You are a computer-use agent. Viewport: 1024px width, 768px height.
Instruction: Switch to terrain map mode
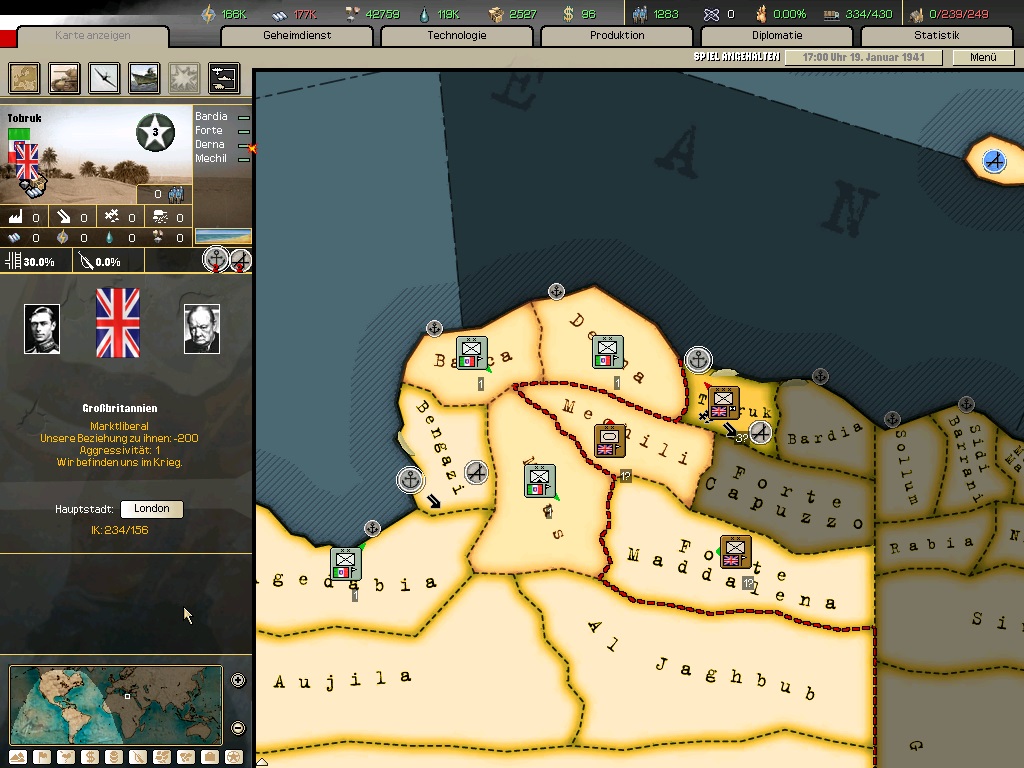pos(18,757)
